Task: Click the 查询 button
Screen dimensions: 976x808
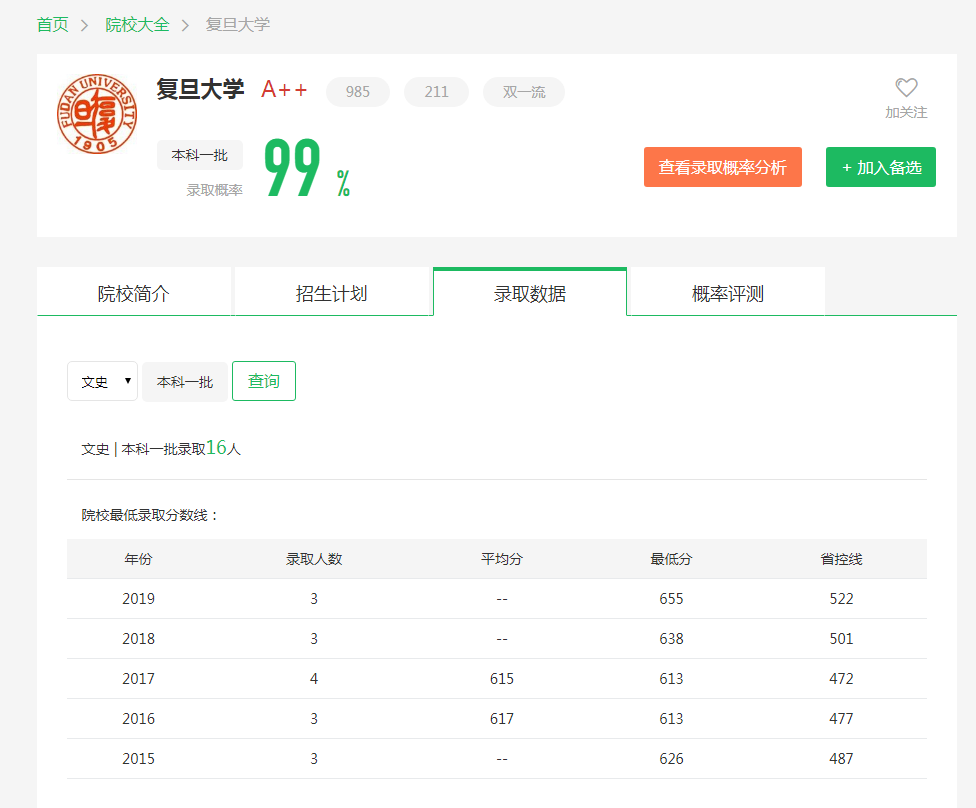Action: (x=264, y=381)
